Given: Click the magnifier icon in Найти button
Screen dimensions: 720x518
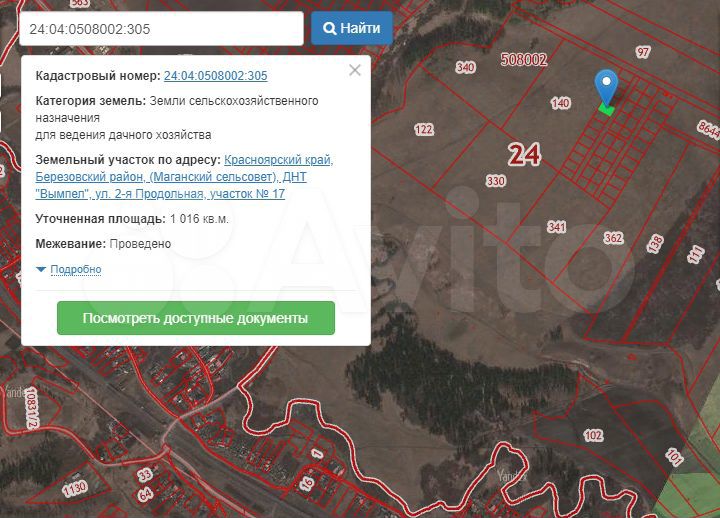Looking at the screenshot, I should 330,28.
